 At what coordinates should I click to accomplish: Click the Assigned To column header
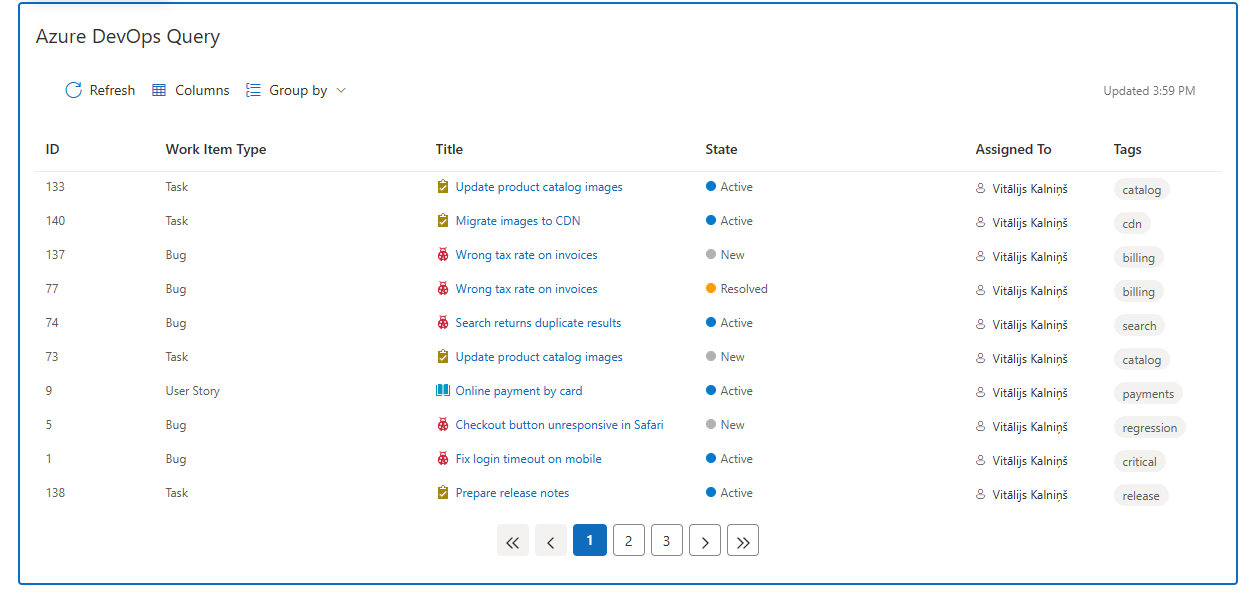click(x=1013, y=149)
